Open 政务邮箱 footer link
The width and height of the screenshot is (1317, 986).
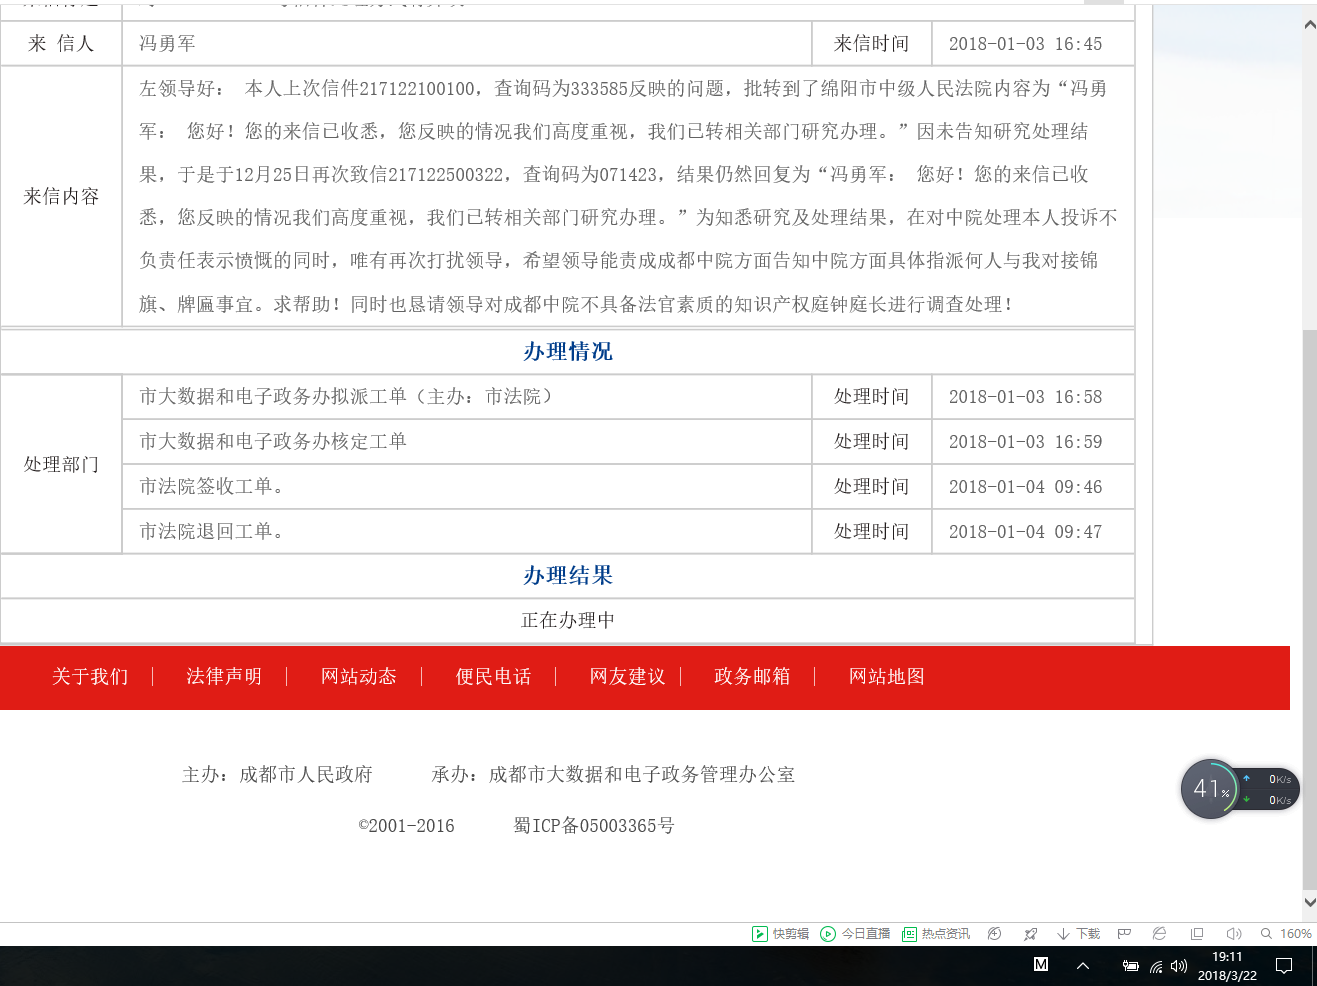click(x=752, y=677)
